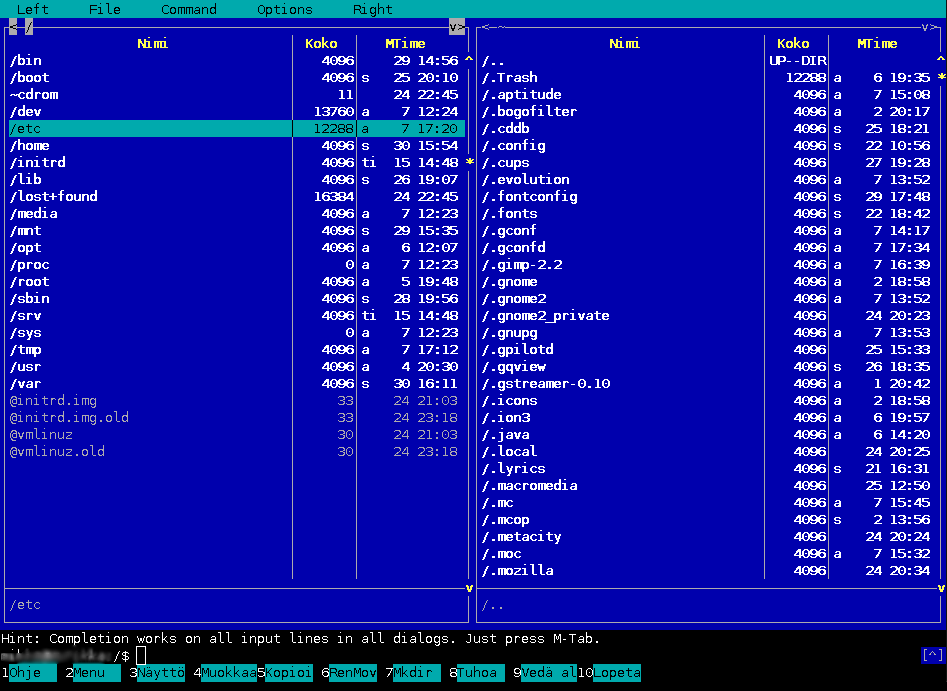
Task: Sort left panel by the Koko column header
Action: 321,43
